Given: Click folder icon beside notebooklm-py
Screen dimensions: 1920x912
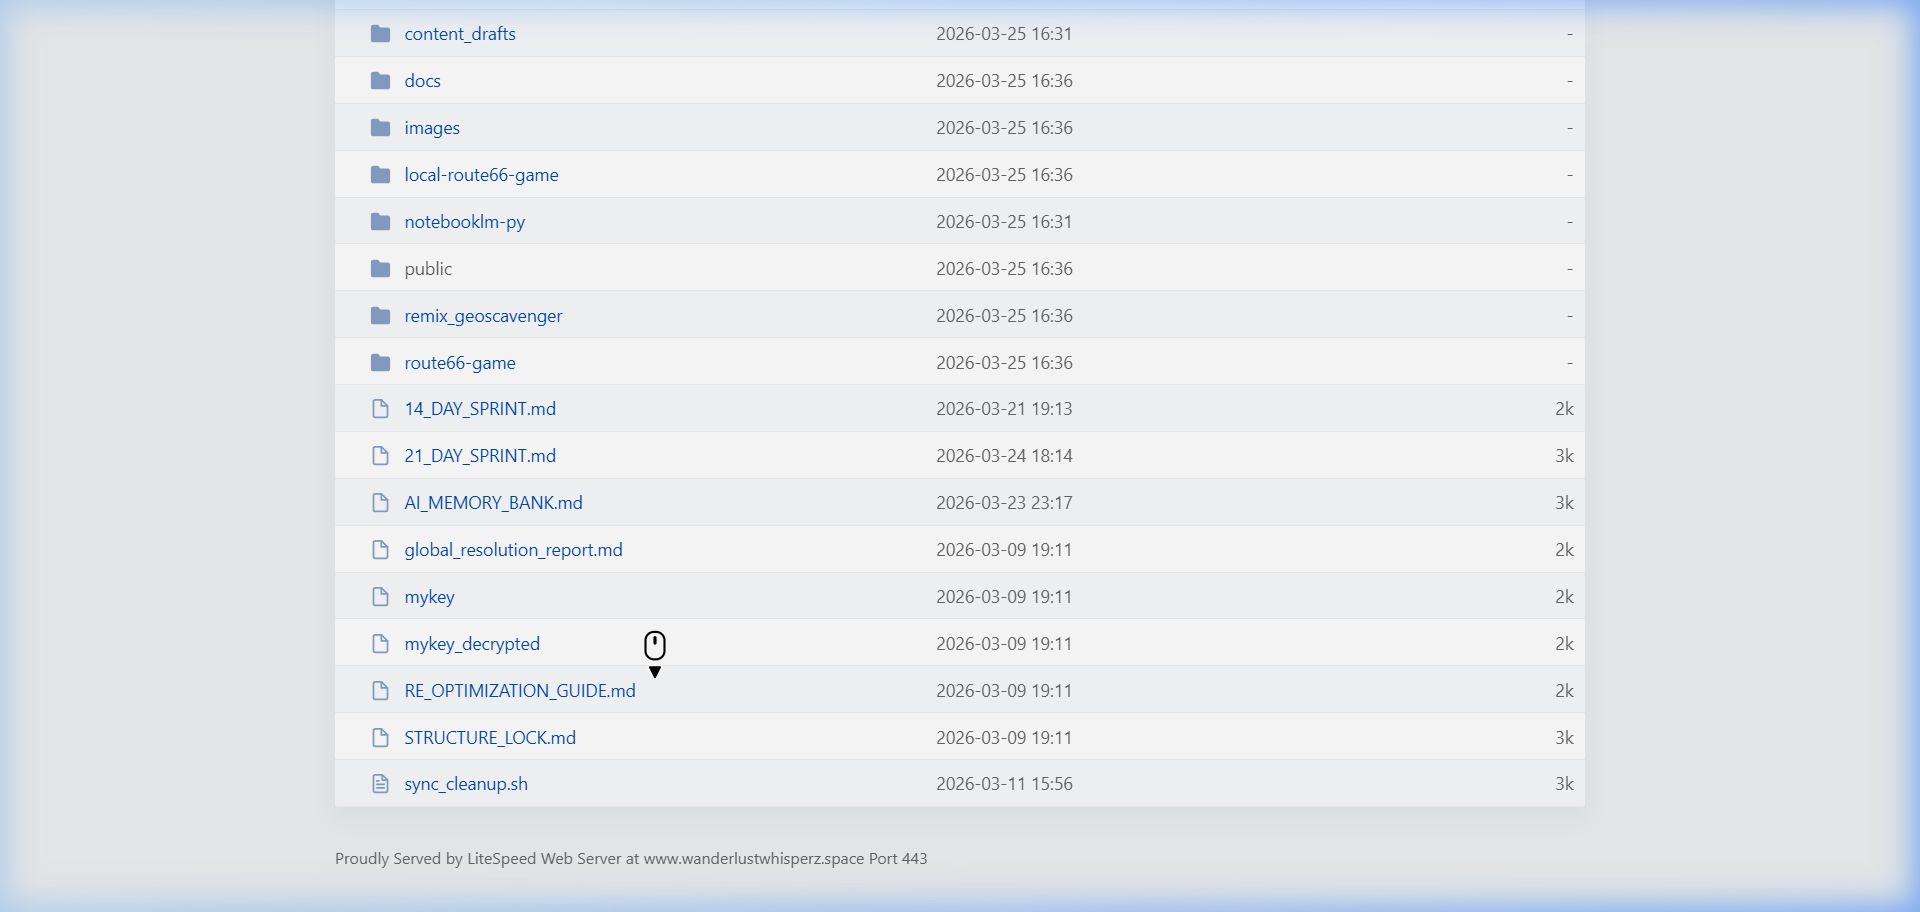Looking at the screenshot, I should point(380,222).
